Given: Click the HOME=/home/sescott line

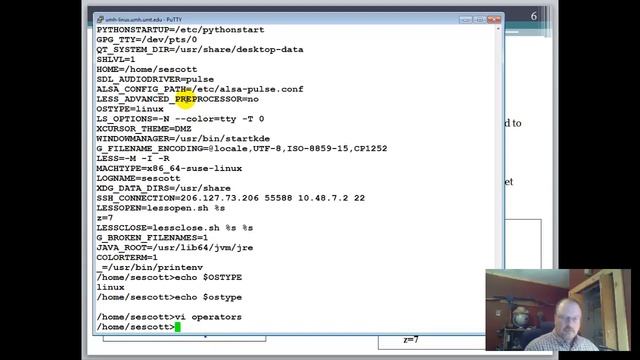Looking at the screenshot, I should (x=147, y=69).
